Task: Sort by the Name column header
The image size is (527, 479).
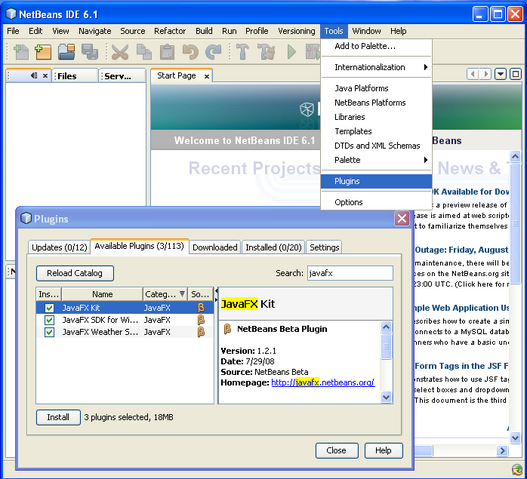Action: 102,294
